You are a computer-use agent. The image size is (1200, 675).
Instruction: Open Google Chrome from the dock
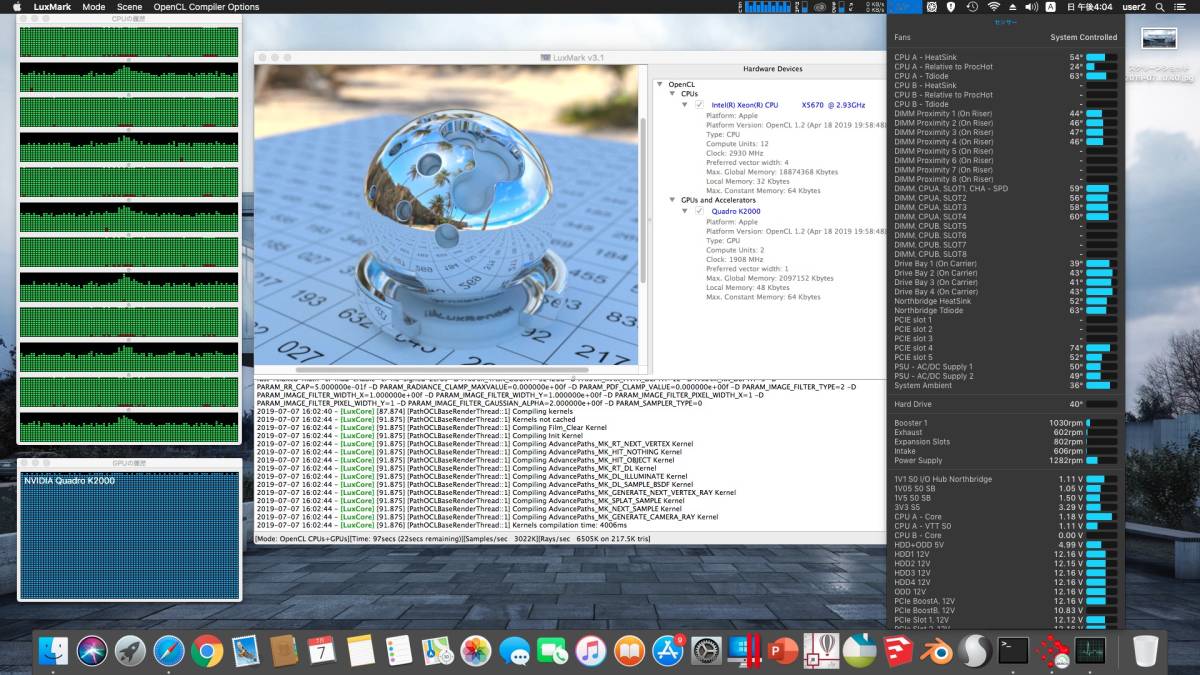point(207,651)
